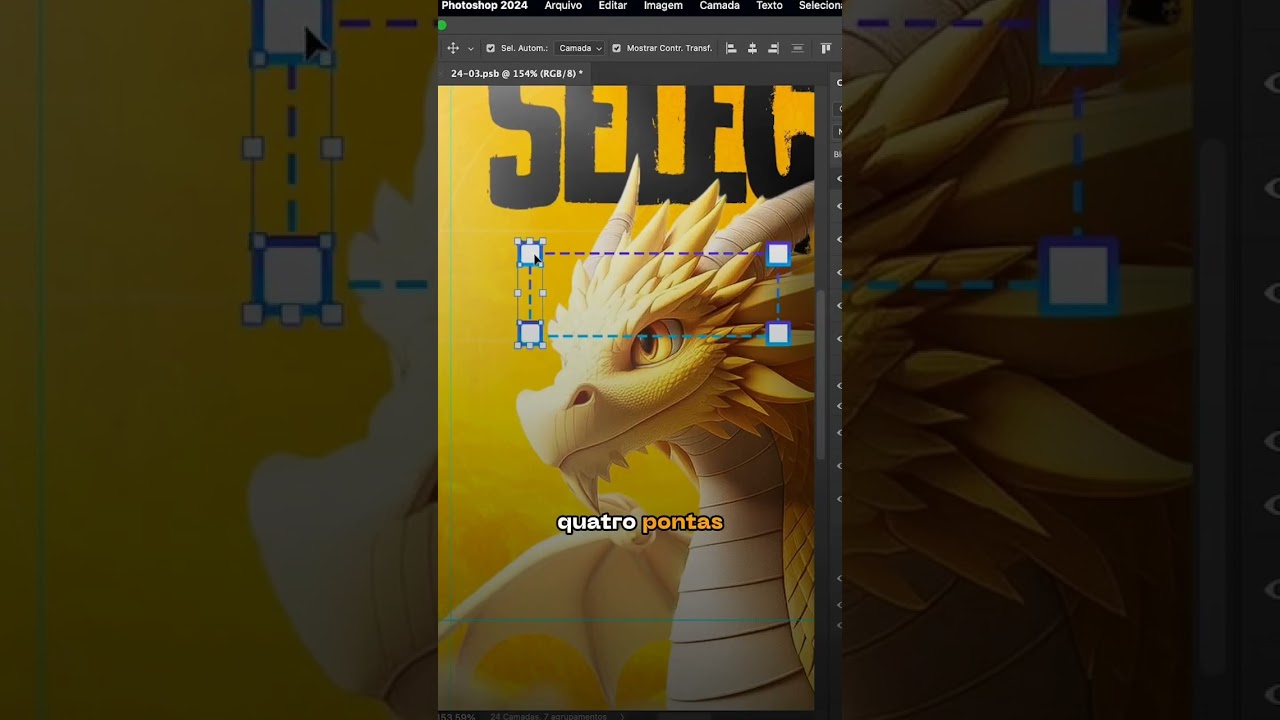The height and width of the screenshot is (720, 1280).
Task: Align right edges icon
Action: coord(773,48)
